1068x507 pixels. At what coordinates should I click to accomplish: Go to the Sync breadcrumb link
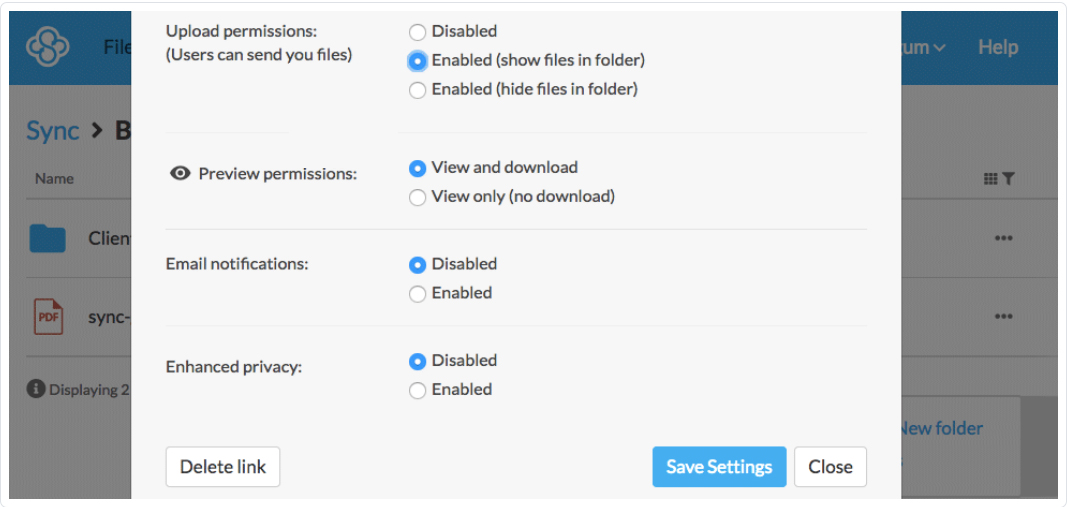pos(53,130)
